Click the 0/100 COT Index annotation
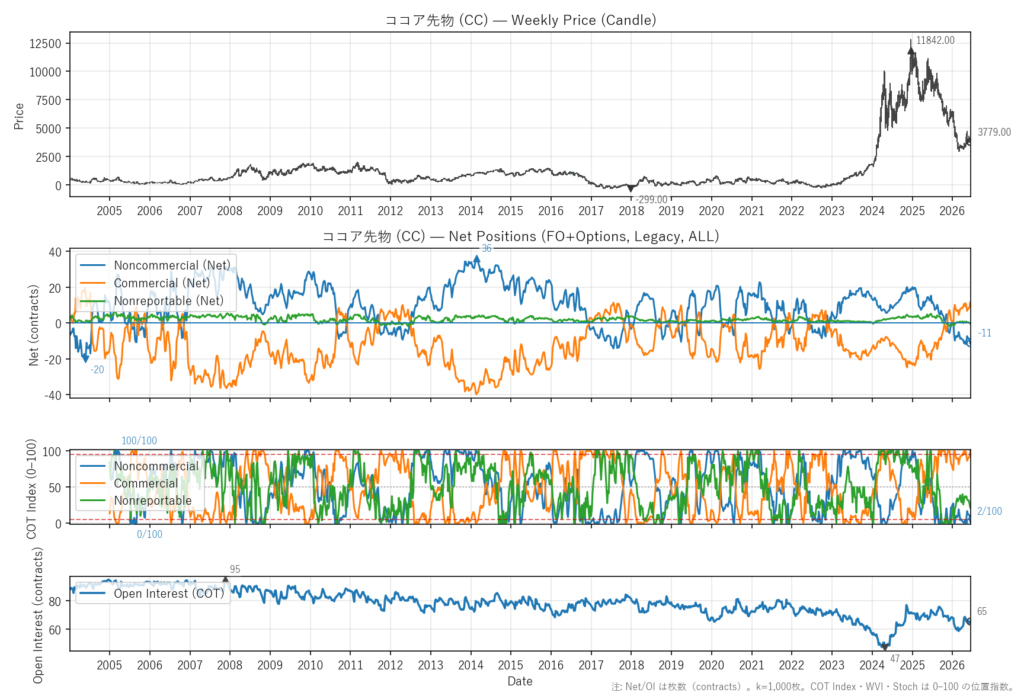 pos(150,534)
